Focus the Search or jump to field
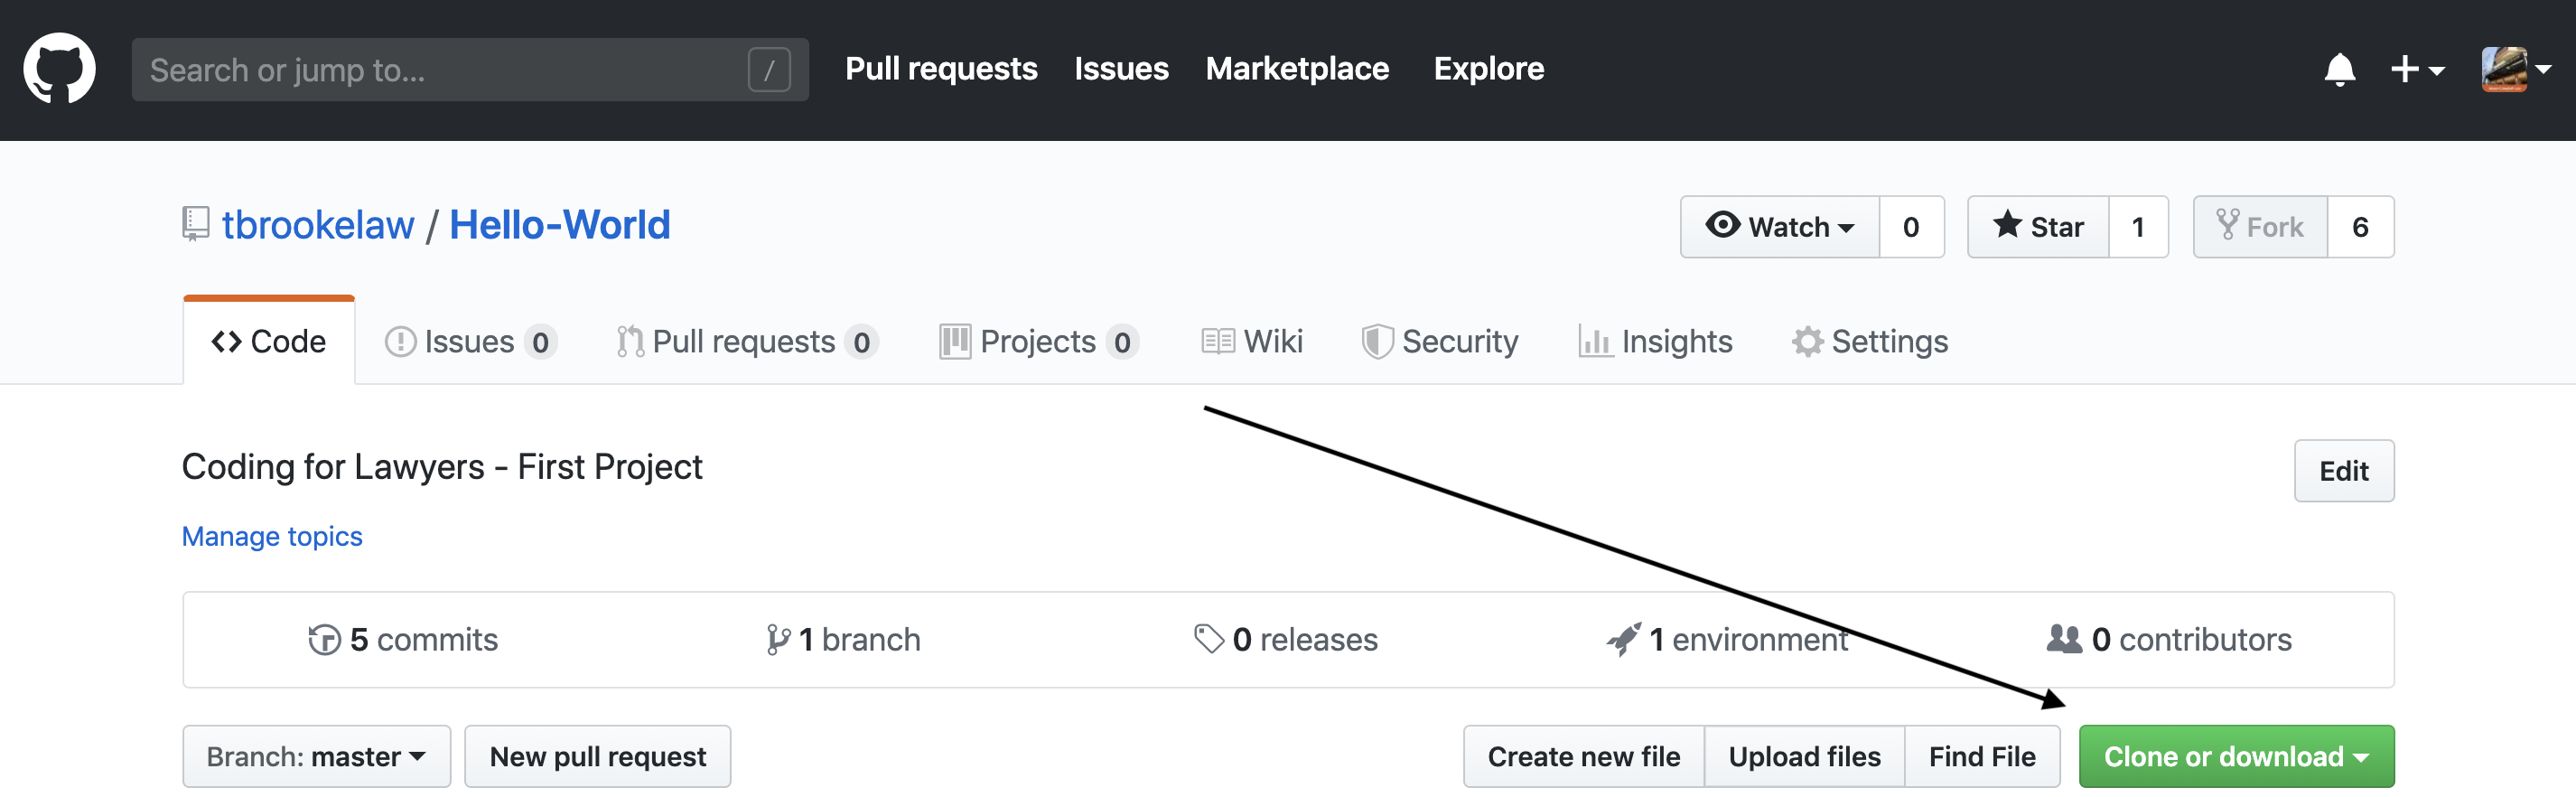 coord(470,69)
